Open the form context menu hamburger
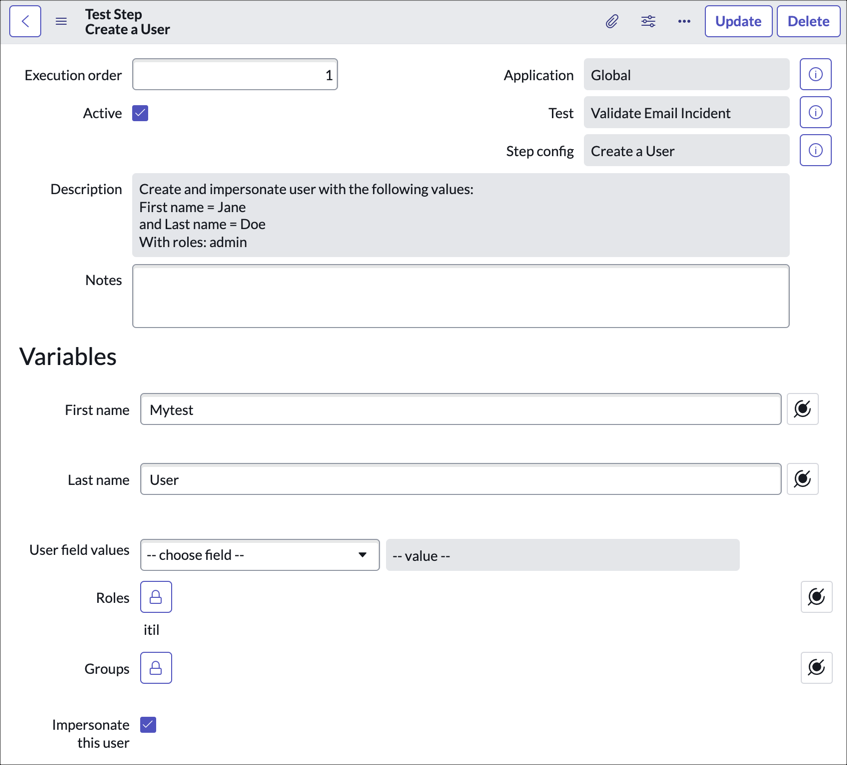This screenshot has height=765, width=847. click(x=60, y=20)
